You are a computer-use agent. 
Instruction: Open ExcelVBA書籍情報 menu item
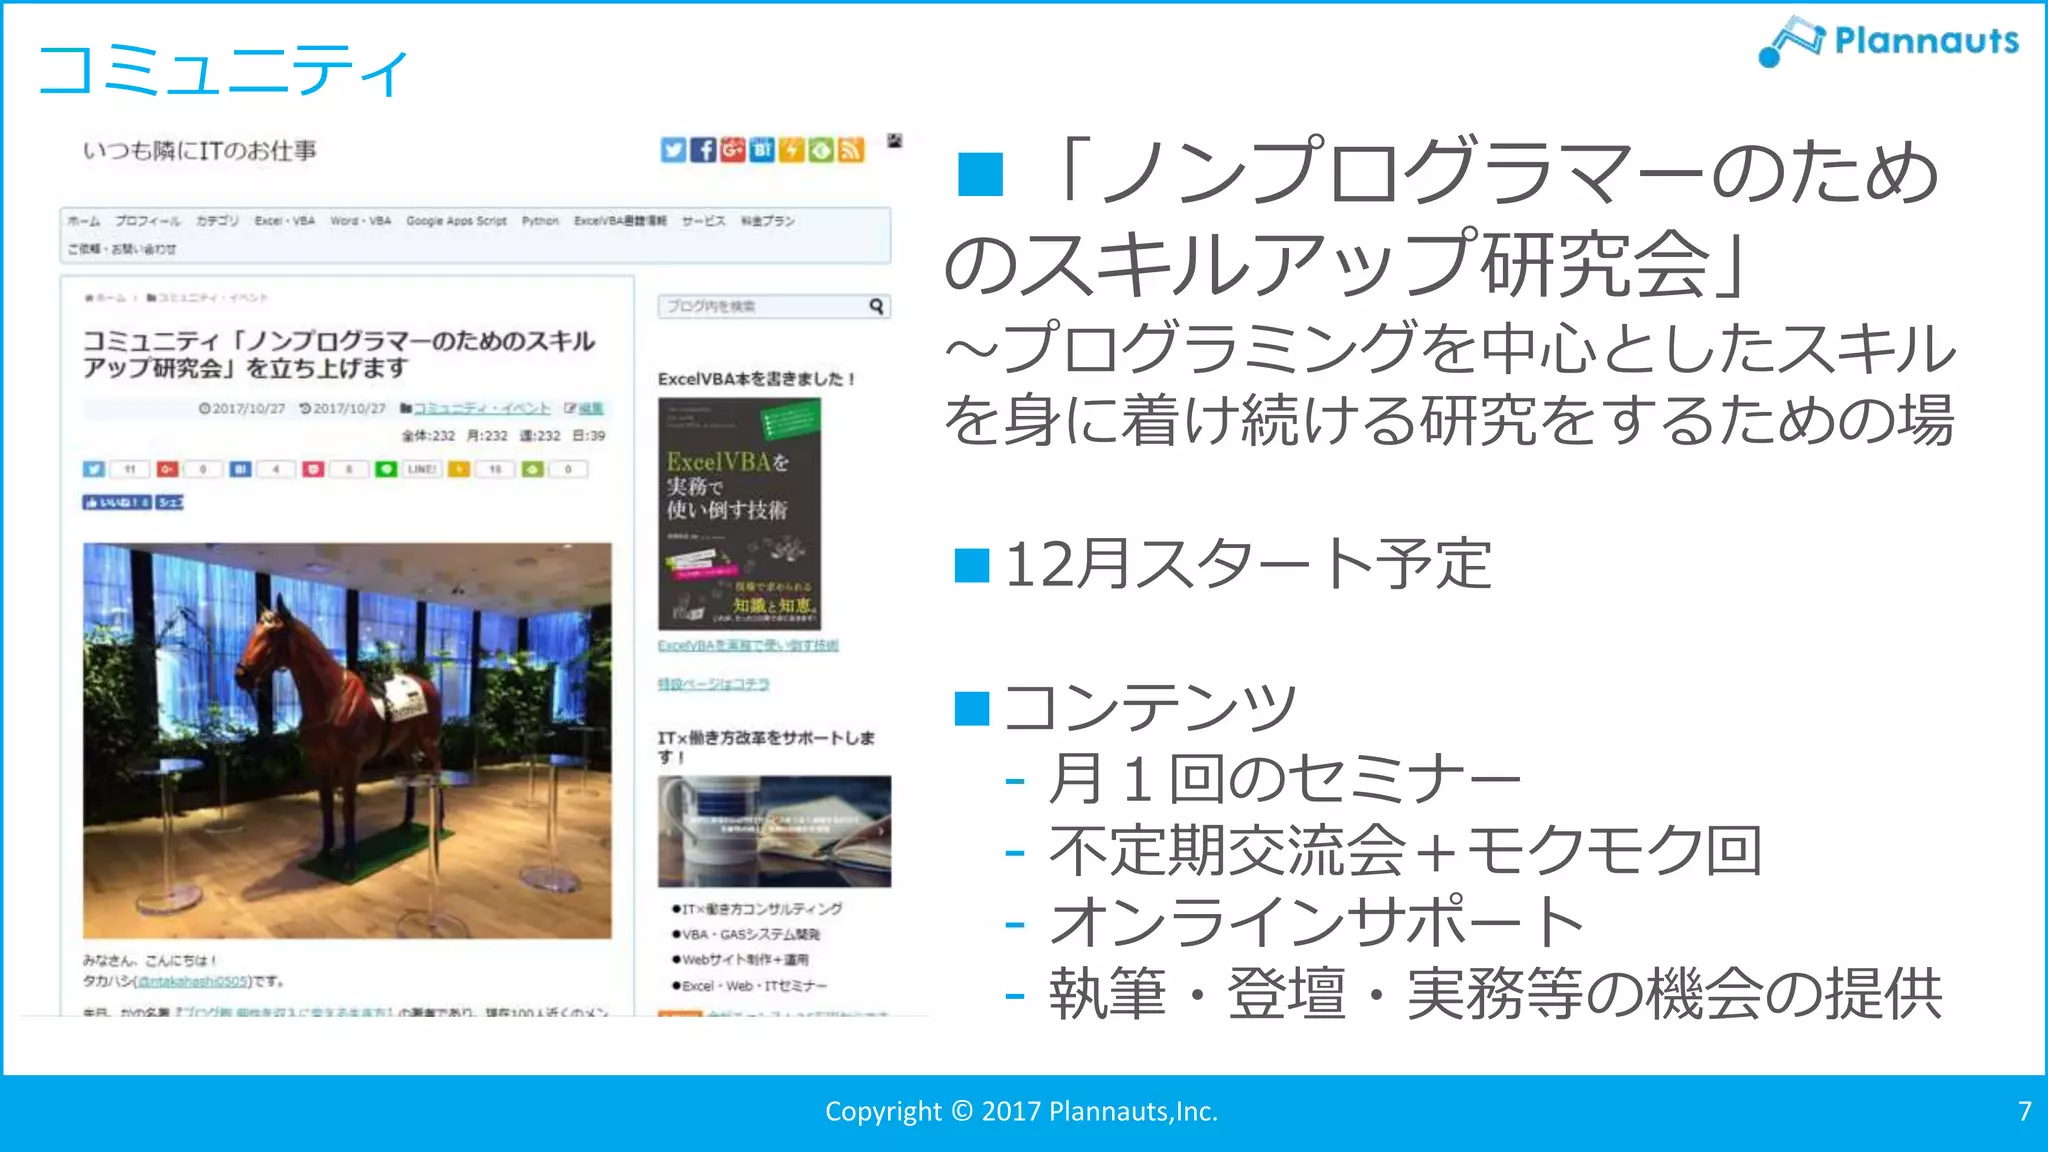[620, 221]
